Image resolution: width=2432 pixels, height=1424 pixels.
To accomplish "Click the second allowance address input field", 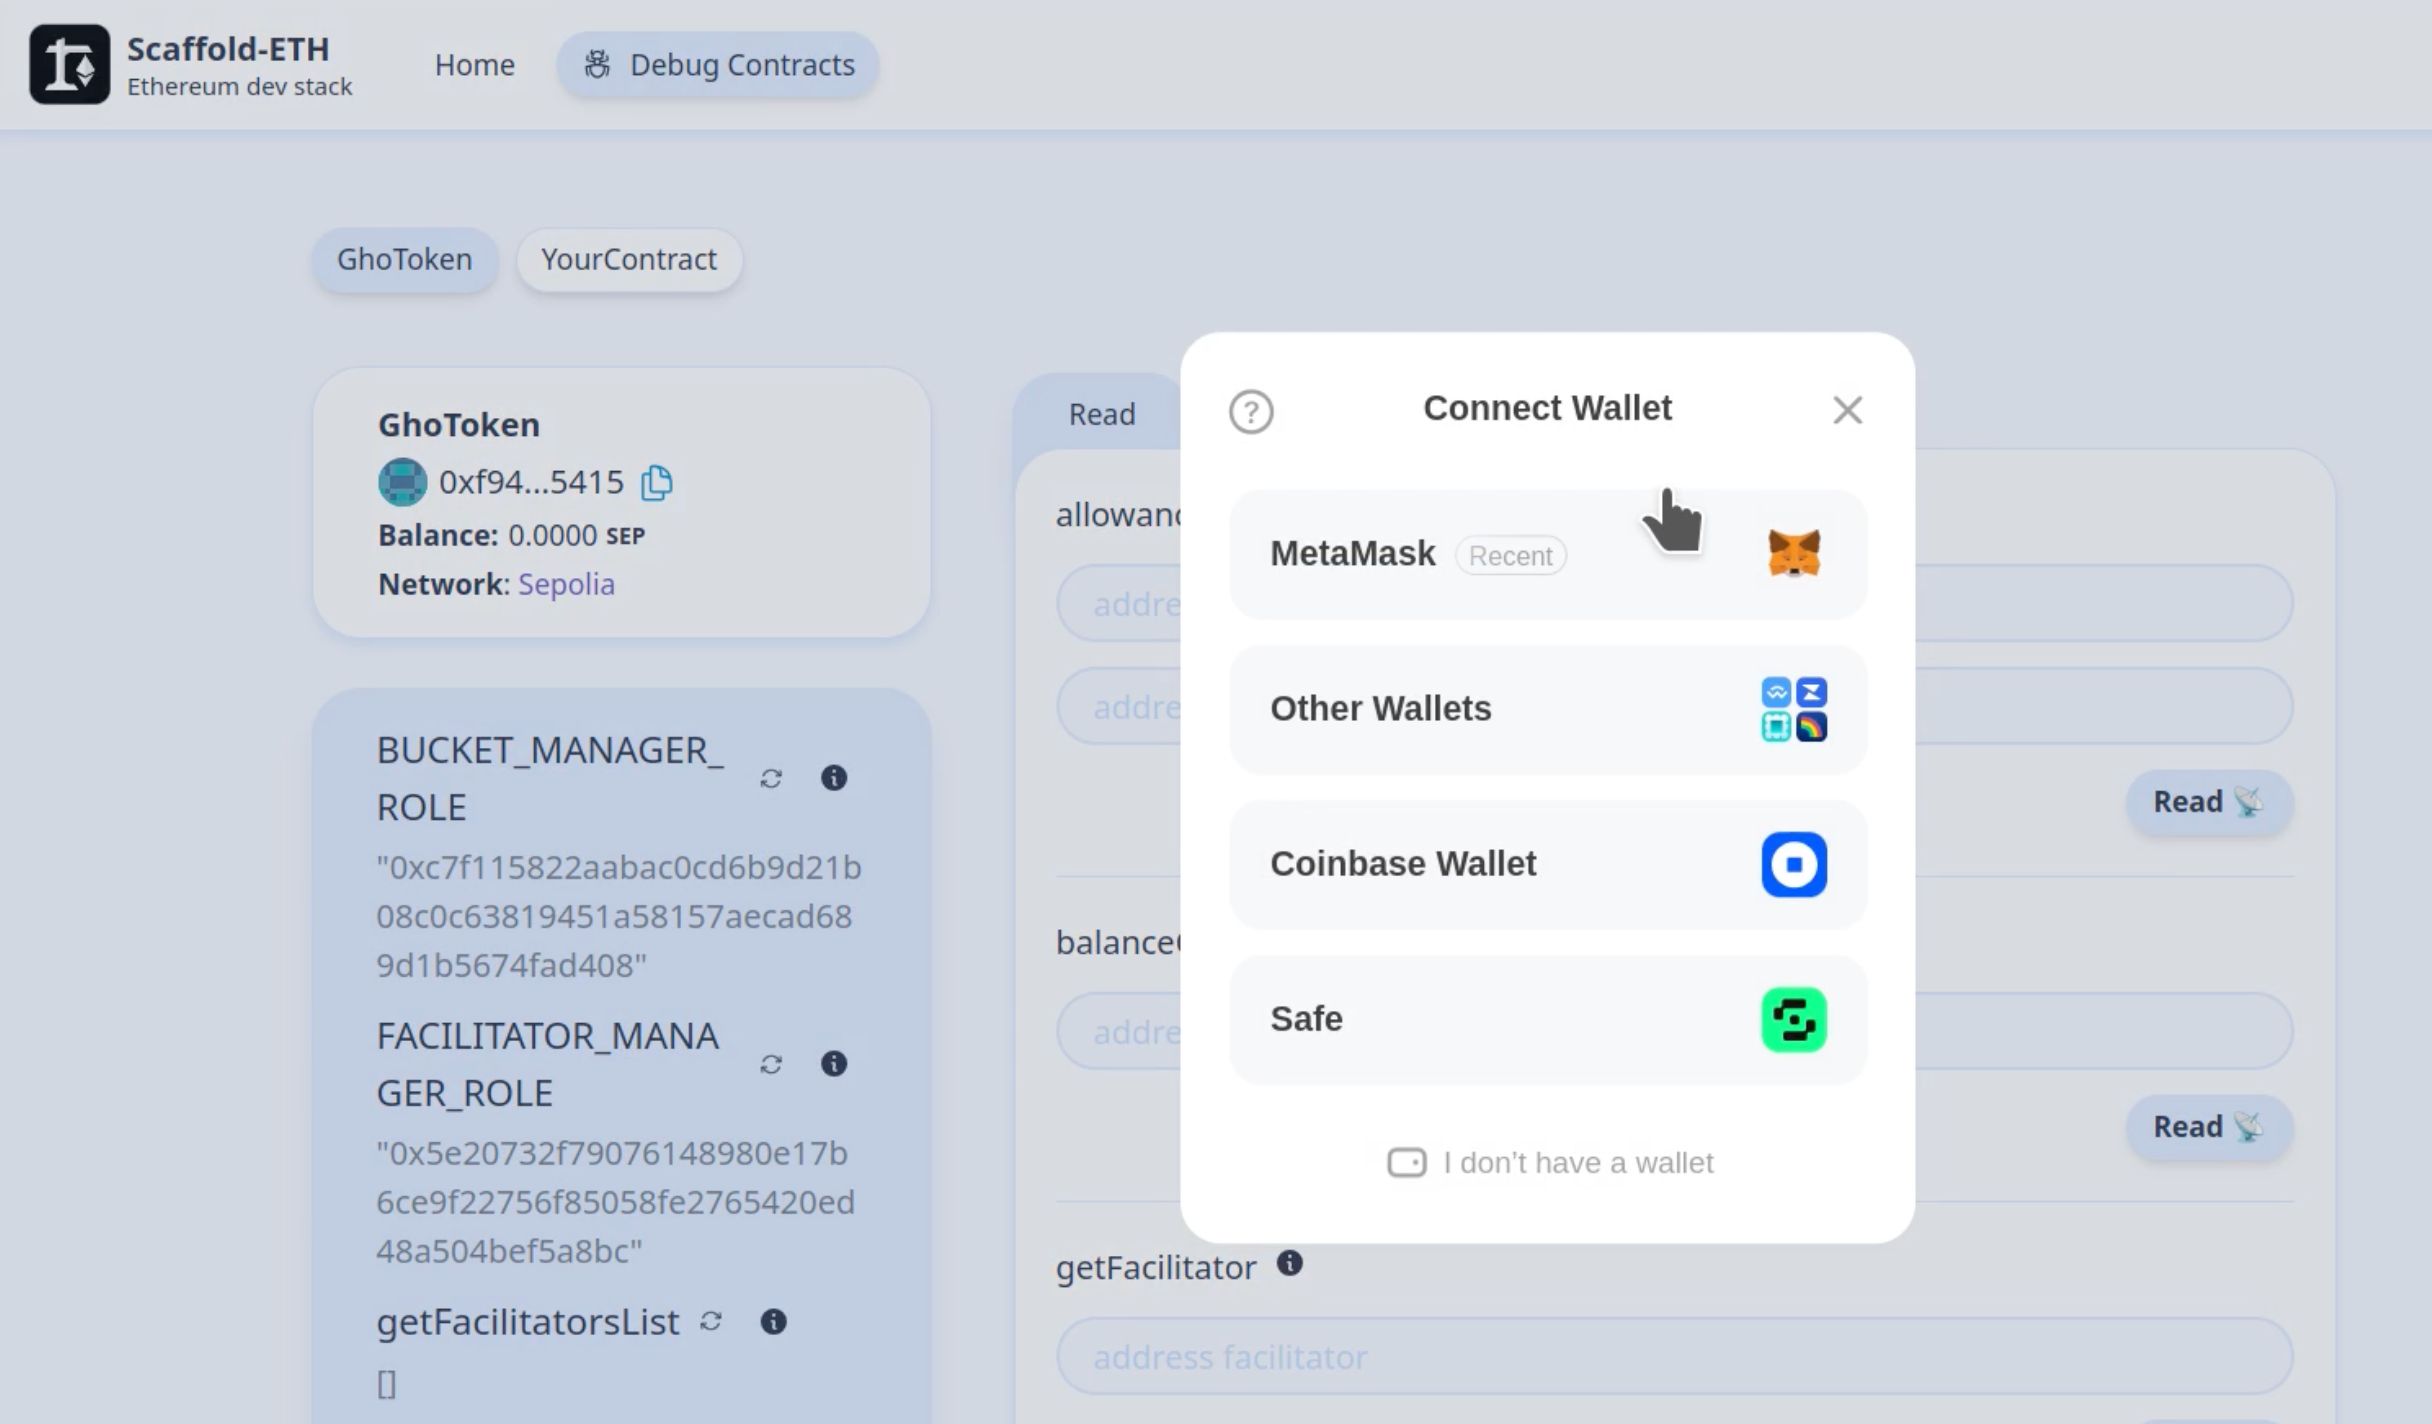I will [1674, 706].
